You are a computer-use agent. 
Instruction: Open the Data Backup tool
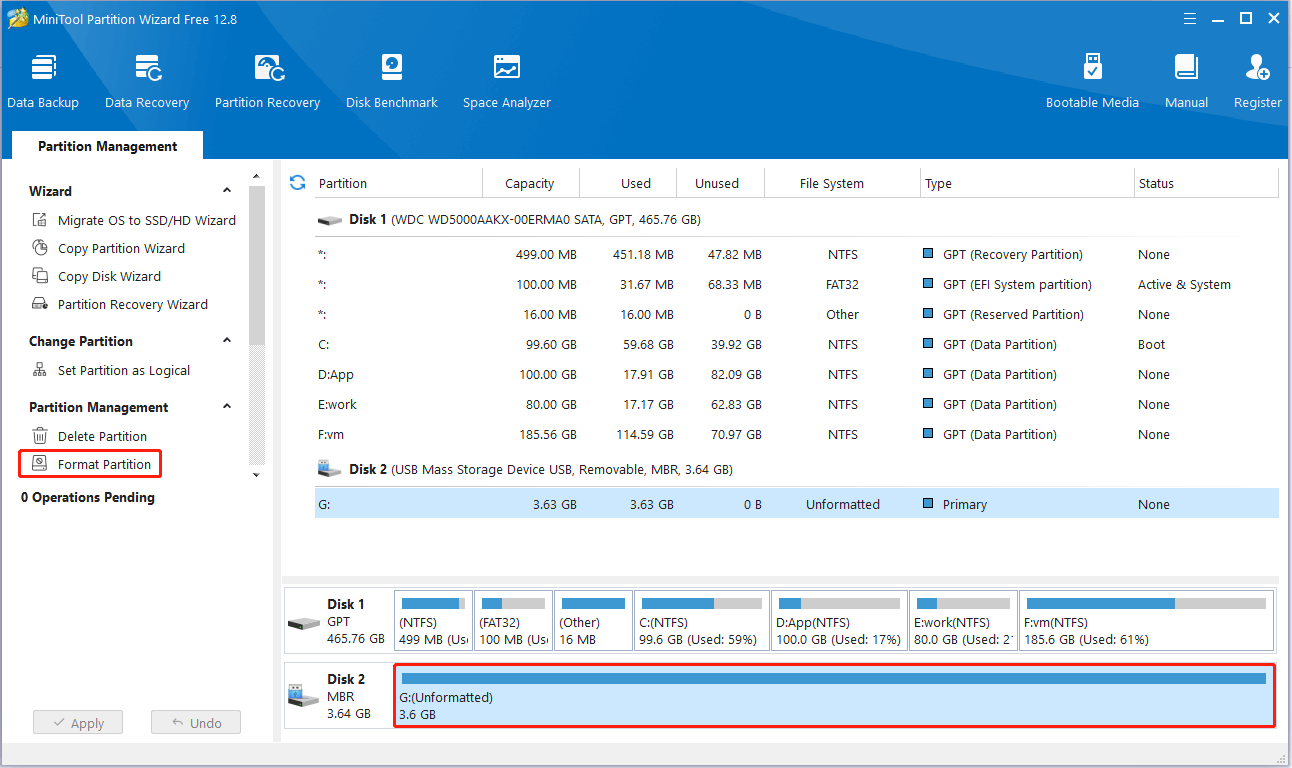43,82
